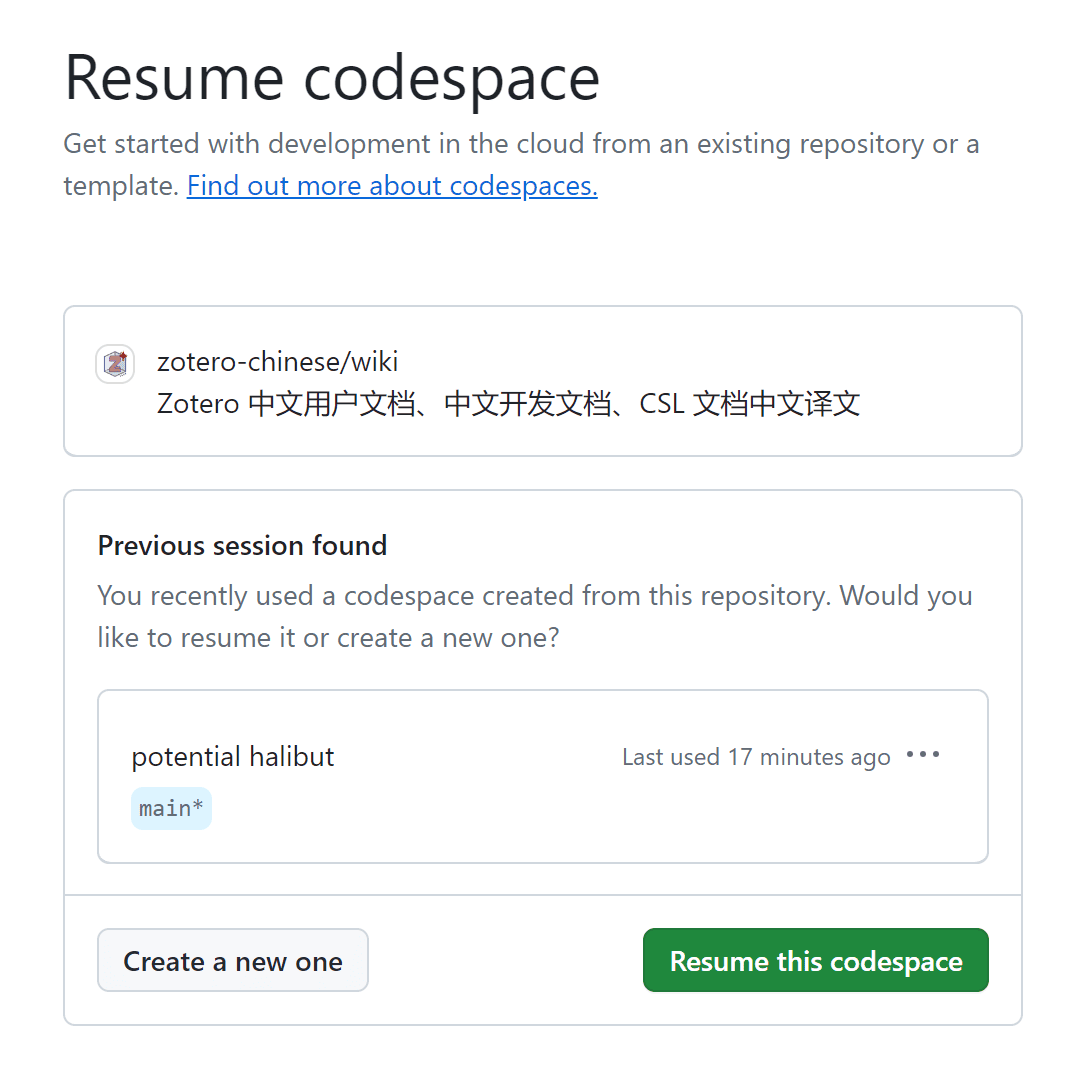Viewport: 1067px width, 1082px height.
Task: Click the main* label on the codespace
Action: click(171, 808)
